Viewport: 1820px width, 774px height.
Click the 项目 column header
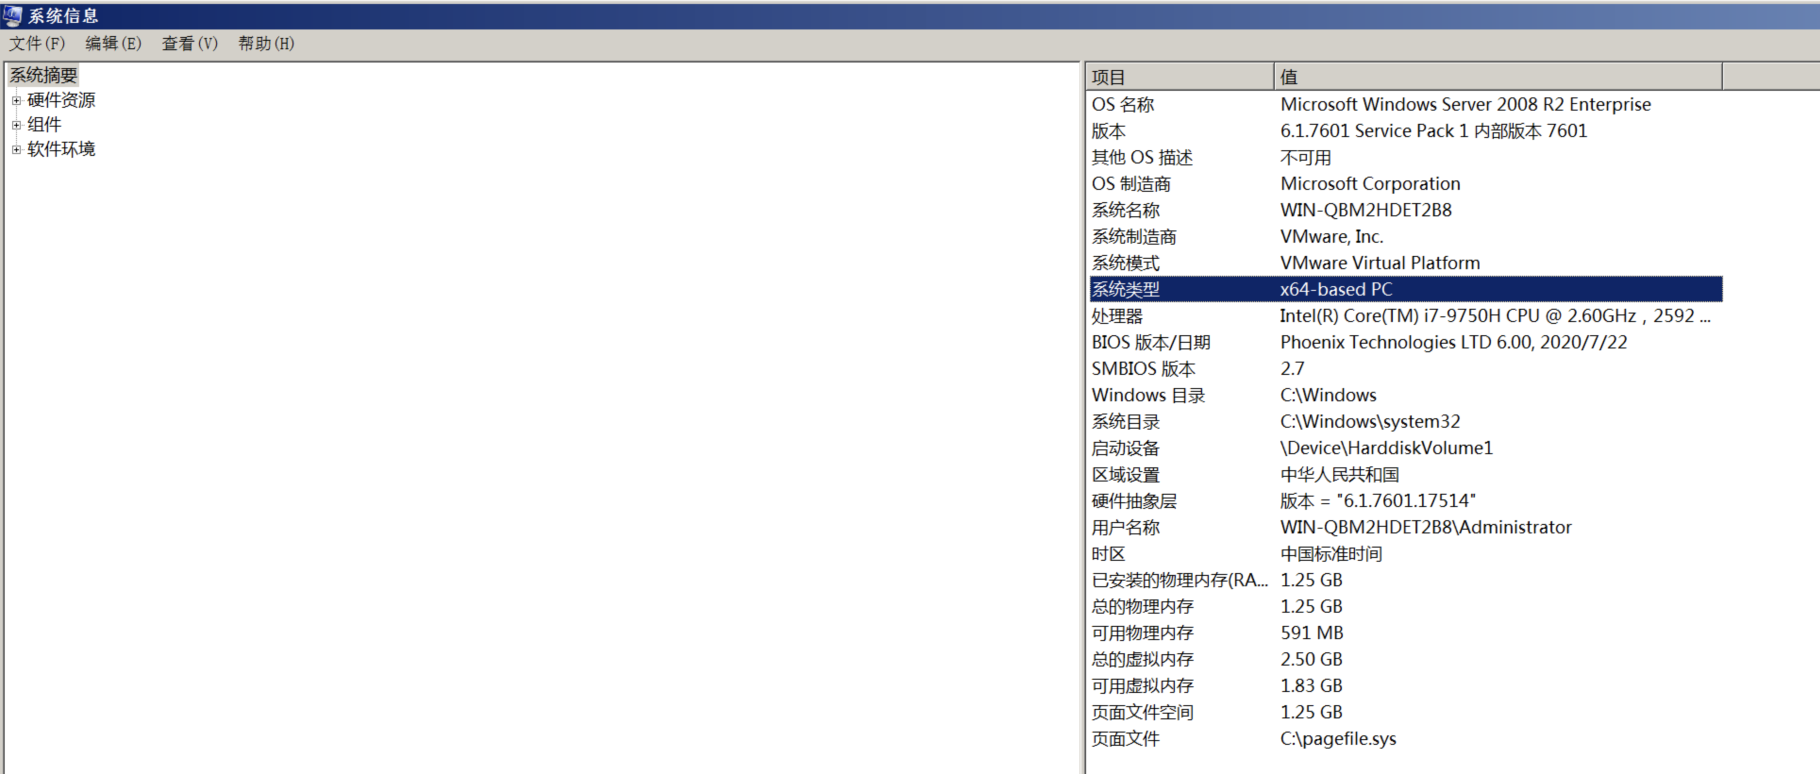tap(1178, 77)
